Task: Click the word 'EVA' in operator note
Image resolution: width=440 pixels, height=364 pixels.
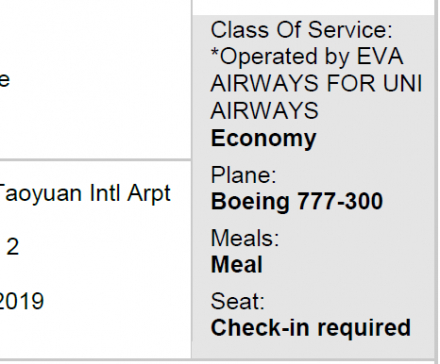Action: 380,56
